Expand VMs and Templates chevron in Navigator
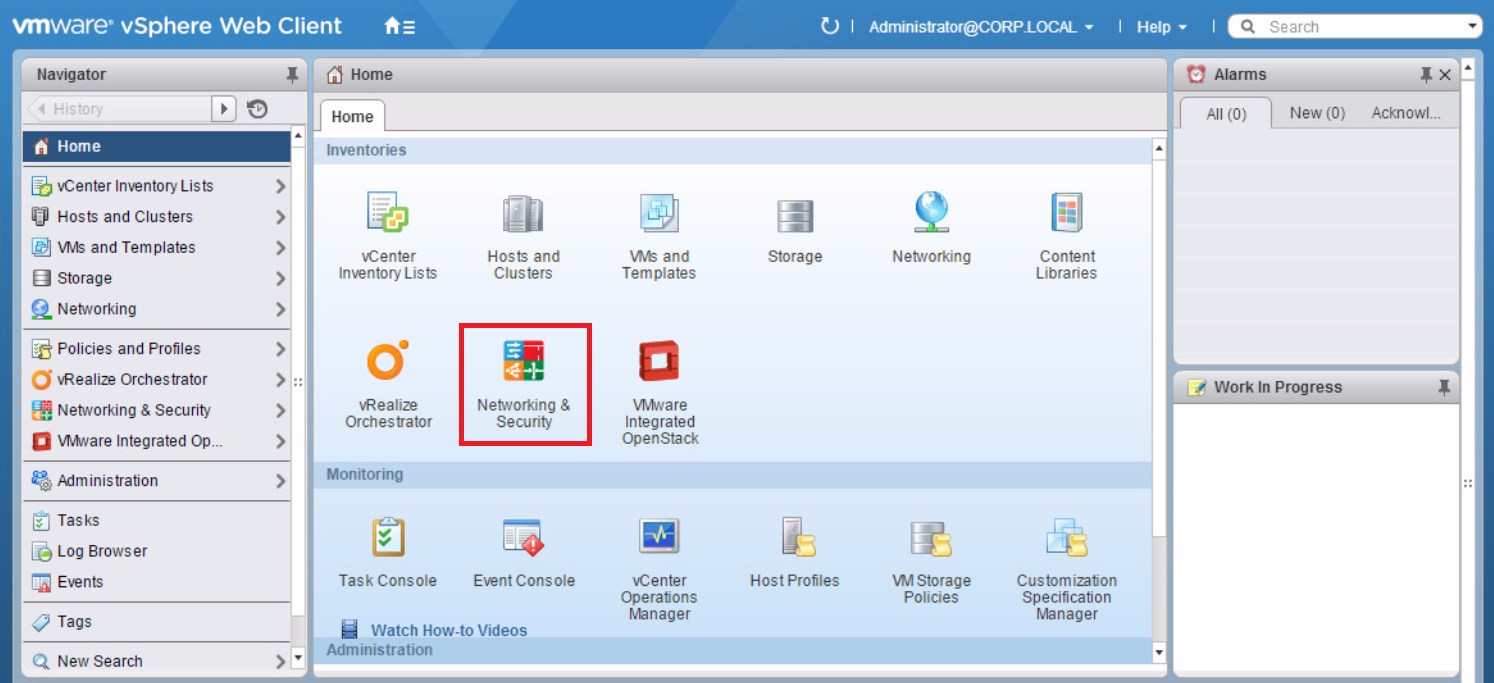Image resolution: width=1494 pixels, height=683 pixels. coord(280,248)
